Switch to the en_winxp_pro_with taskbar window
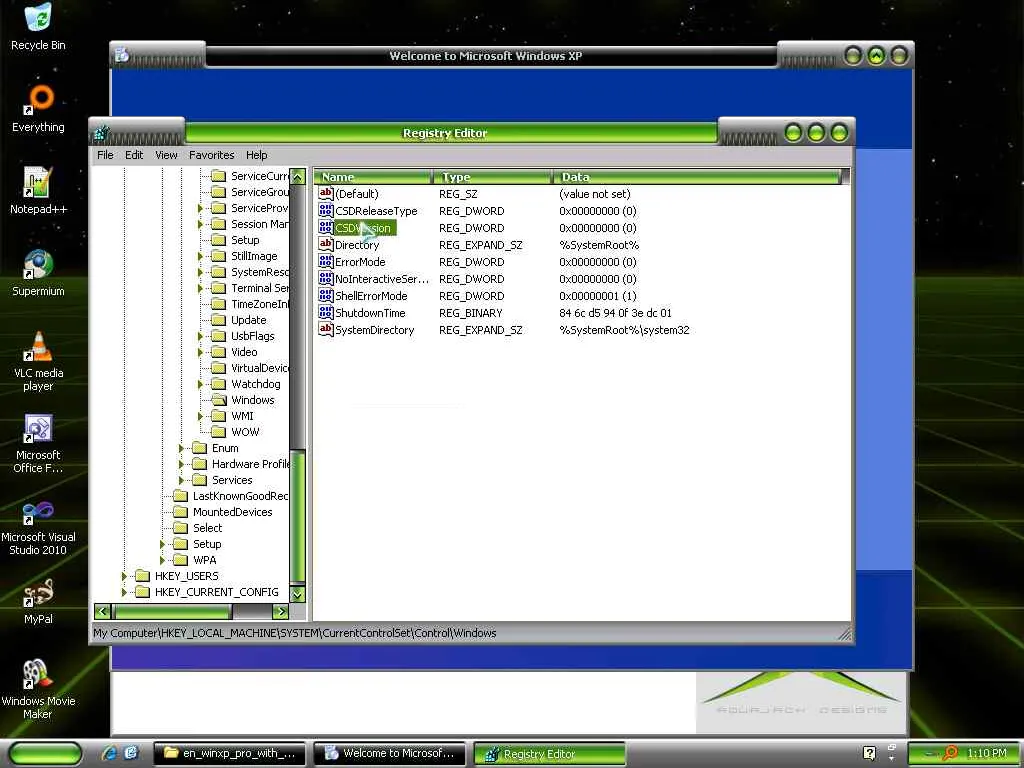 [x=229, y=753]
